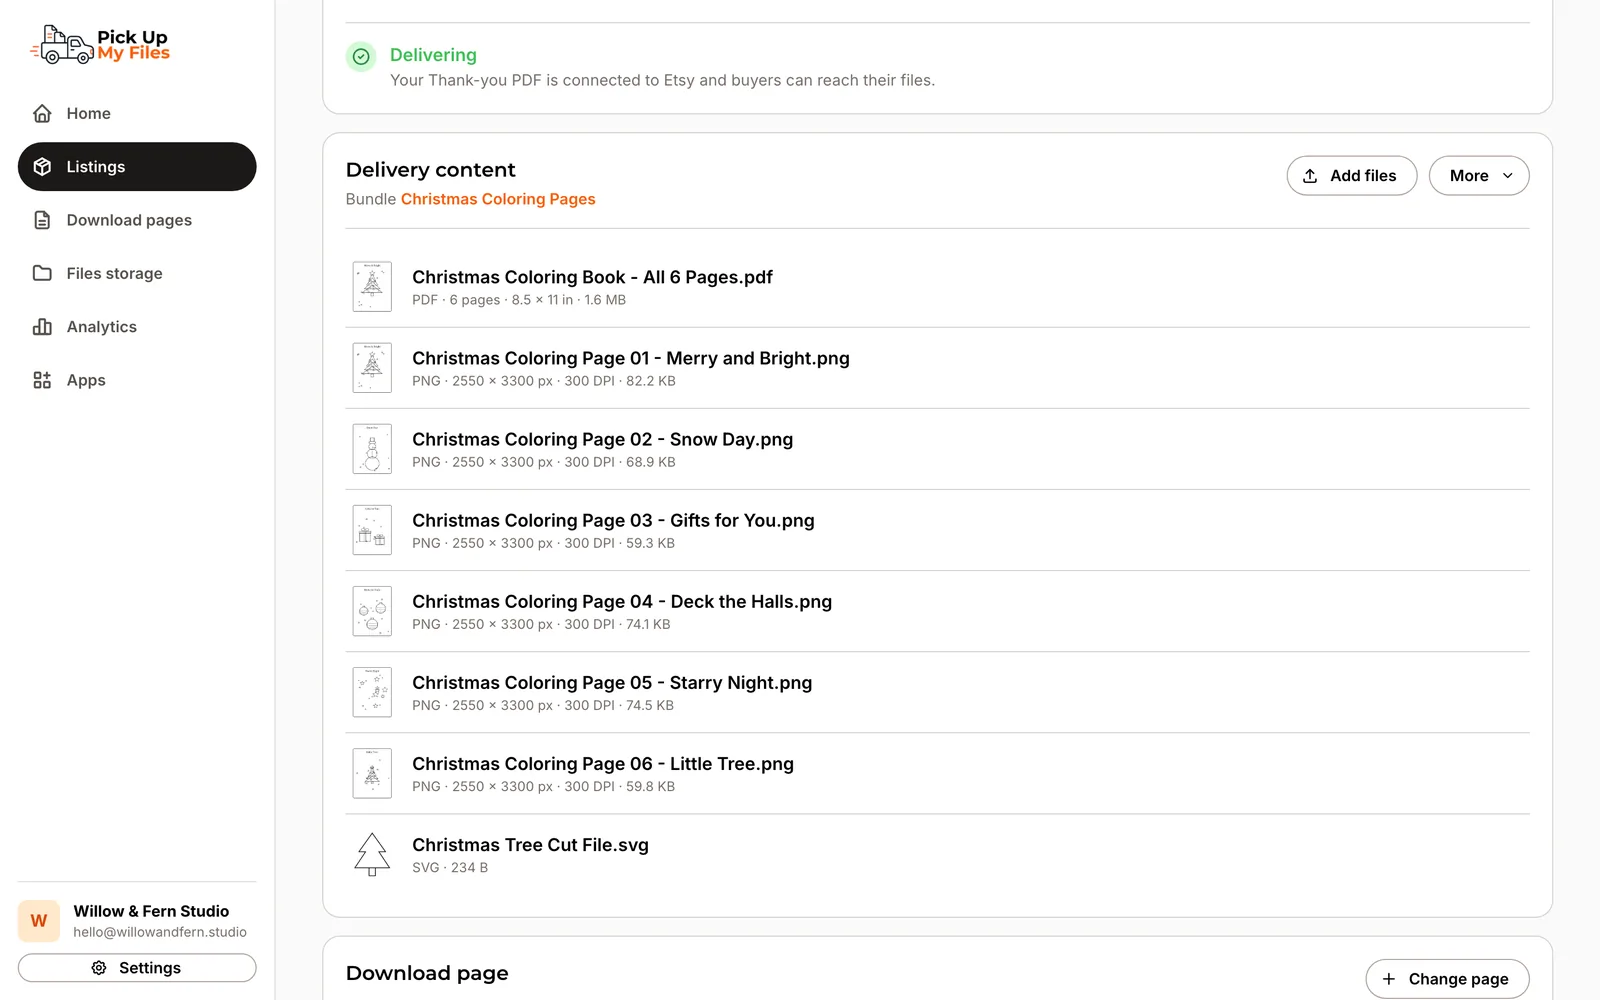Click the plus icon in Change page
Viewport: 1600px width, 1000px height.
1388,979
